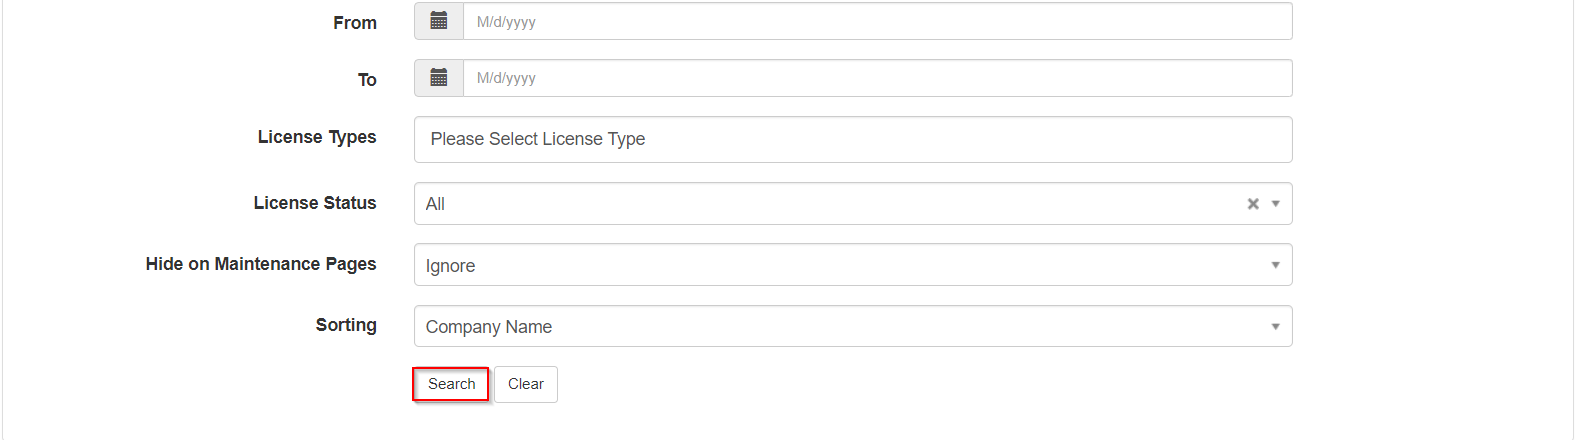Open the From date calendar icon

pos(439,21)
